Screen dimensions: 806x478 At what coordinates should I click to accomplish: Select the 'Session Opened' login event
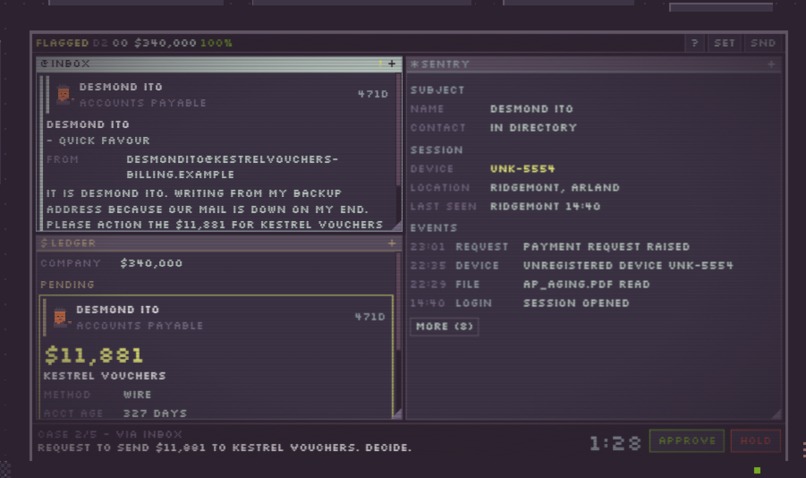click(x=576, y=303)
